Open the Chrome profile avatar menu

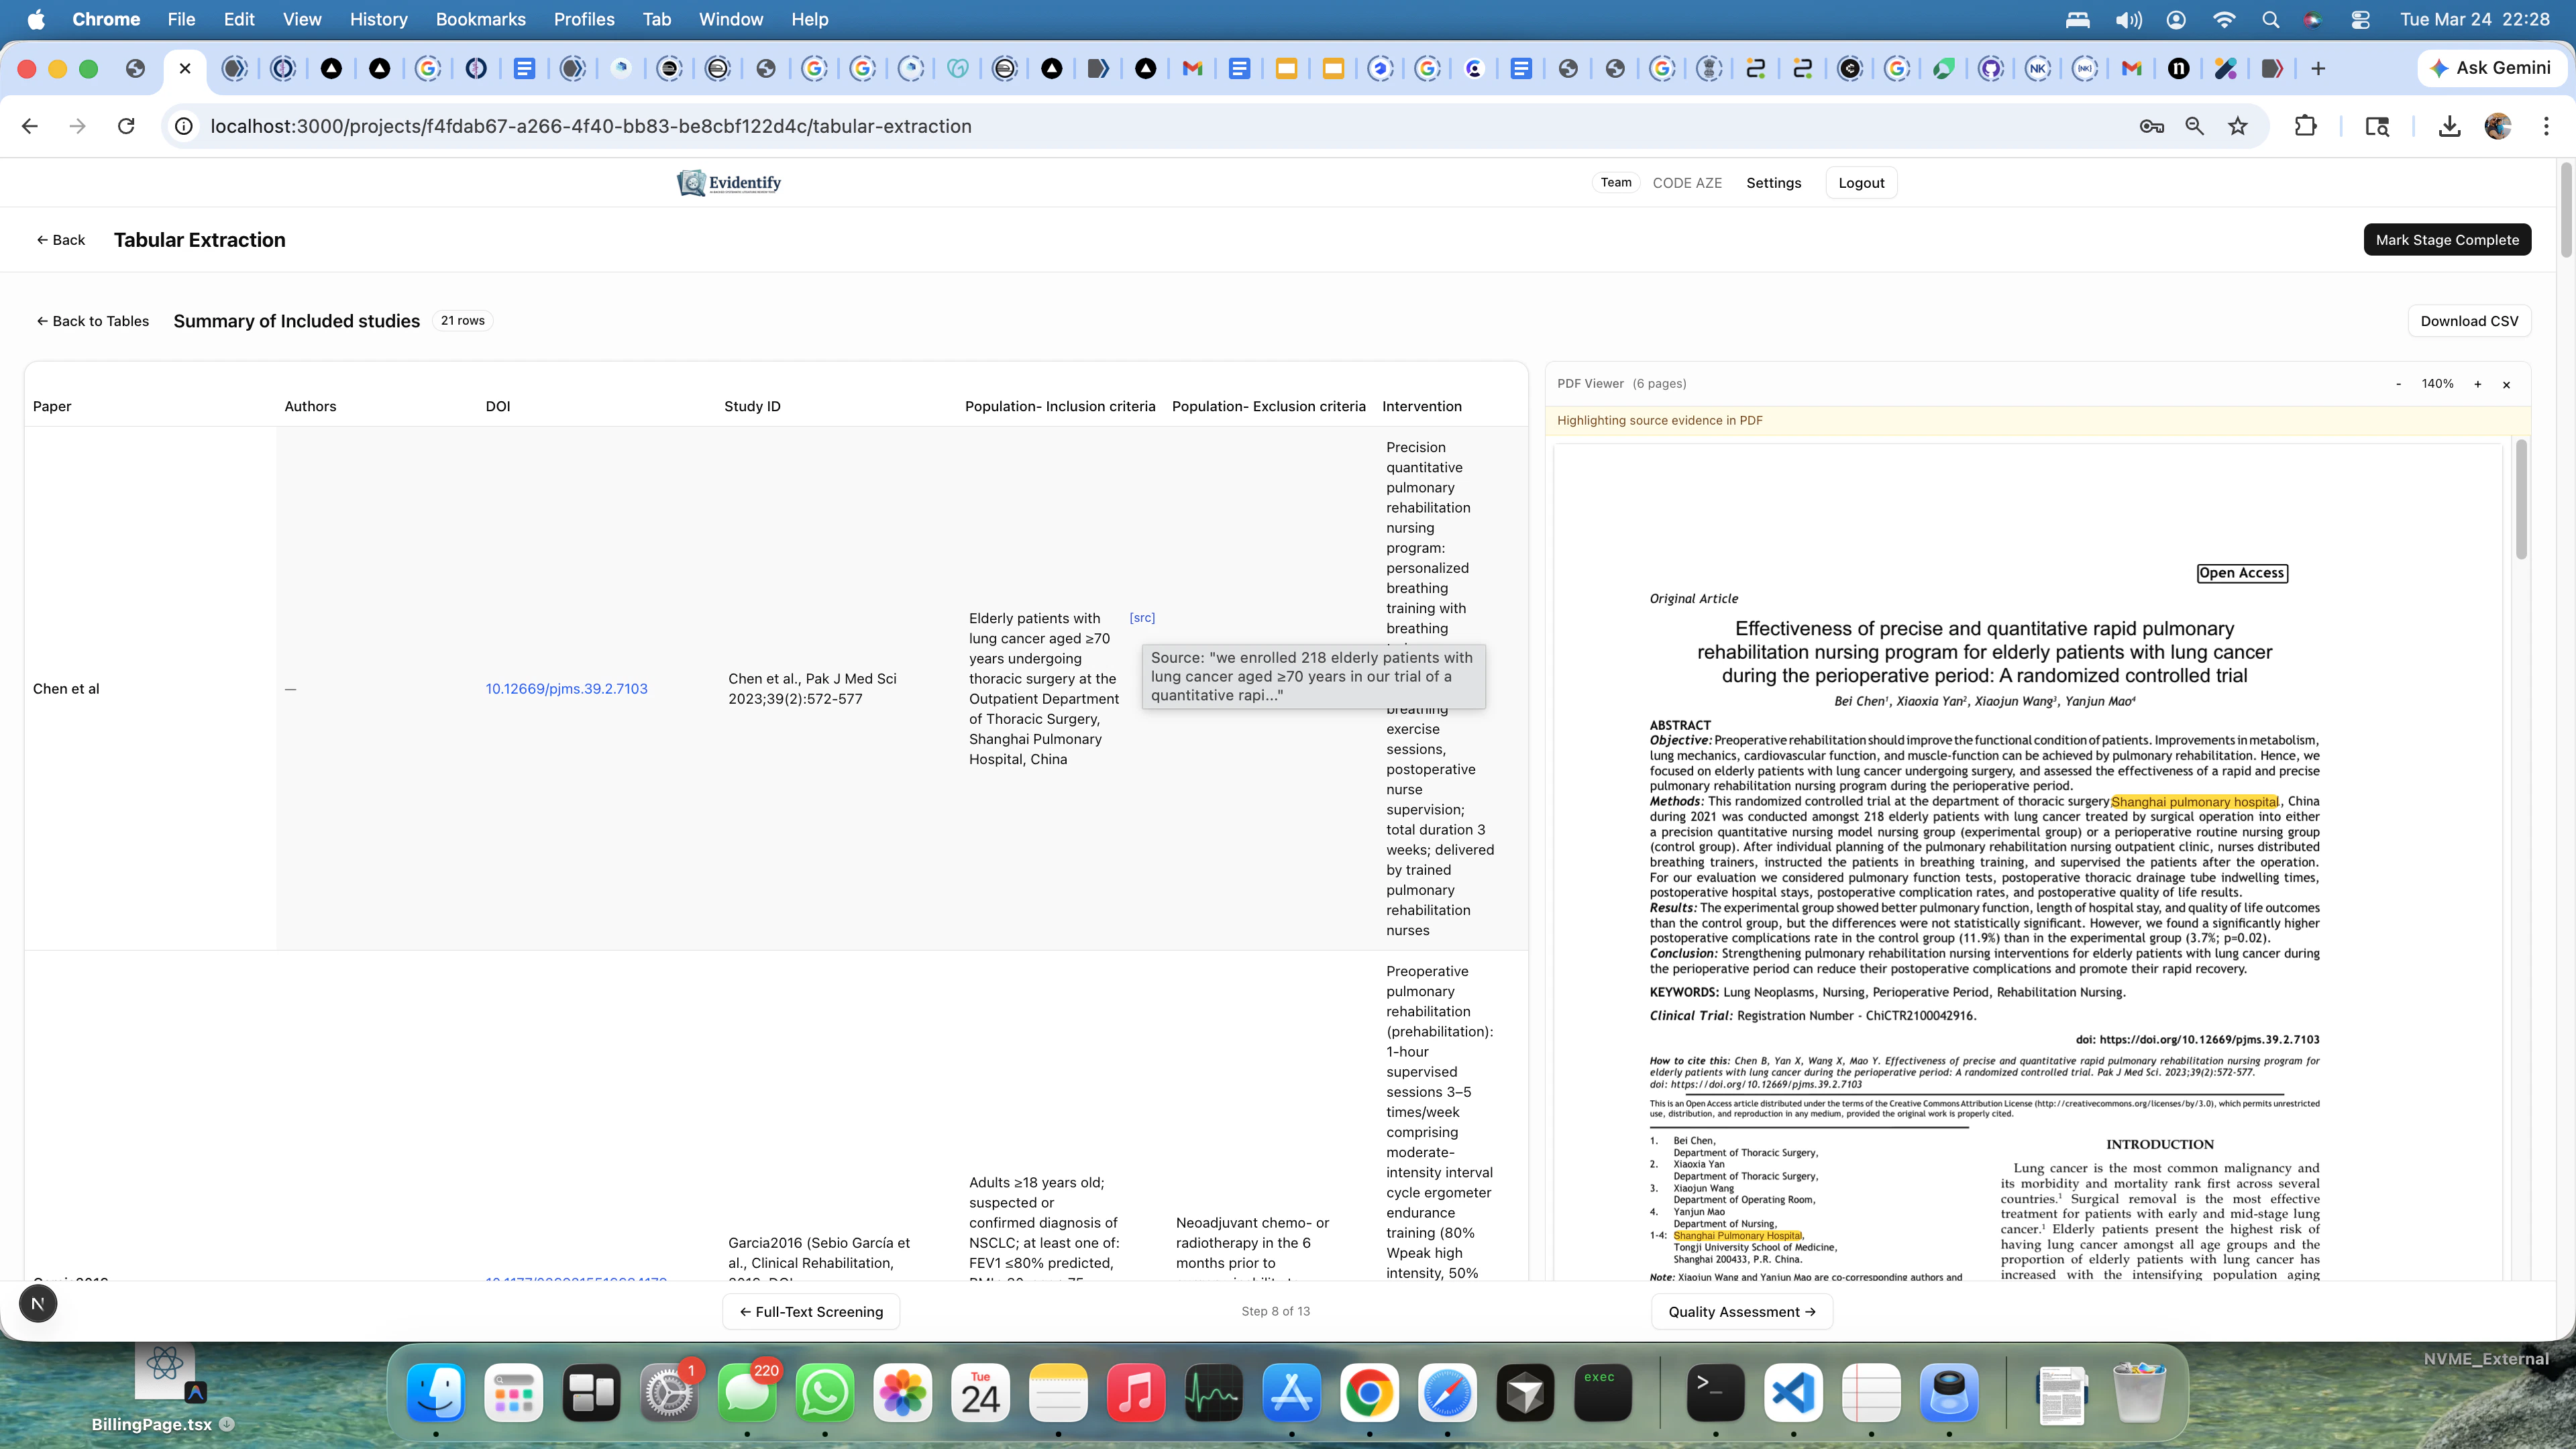pyautogui.click(x=2497, y=126)
